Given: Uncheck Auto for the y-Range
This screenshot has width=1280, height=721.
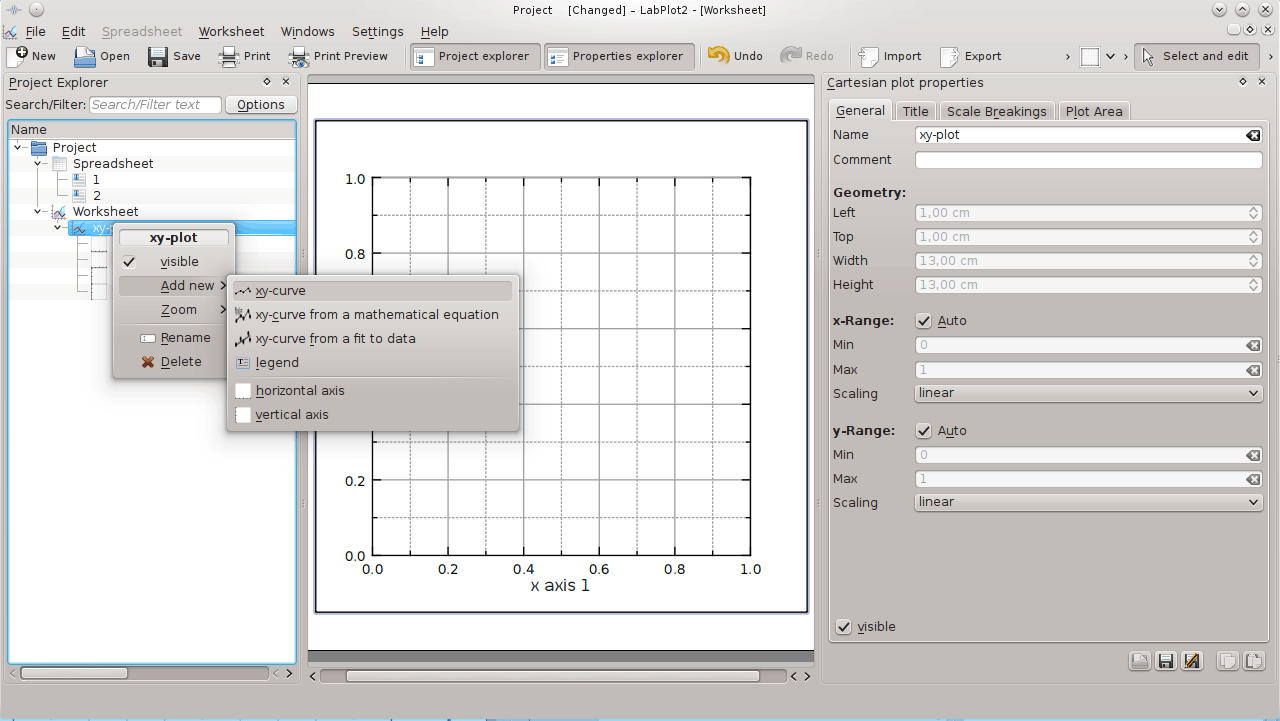Looking at the screenshot, I should point(924,431).
